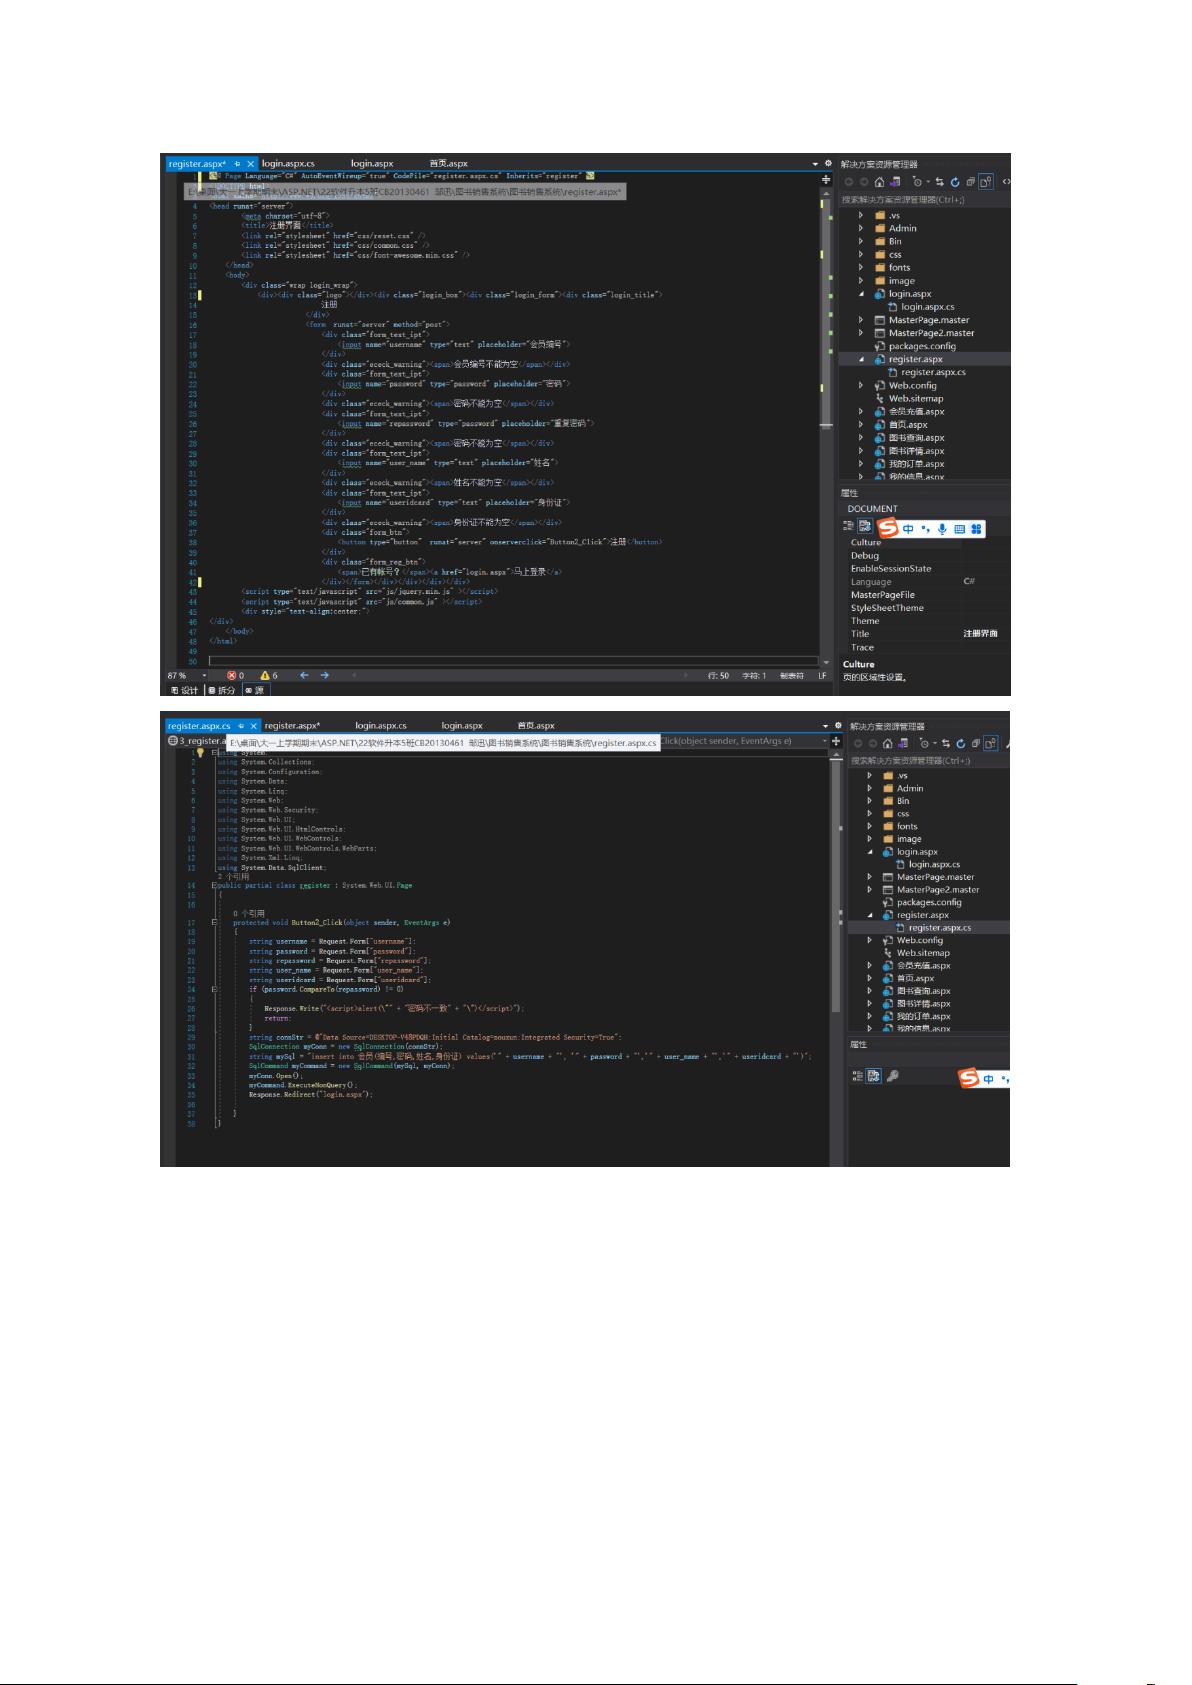Switch to 拆分 split view tab
This screenshot has height=1685, width=1192.
coord(222,690)
